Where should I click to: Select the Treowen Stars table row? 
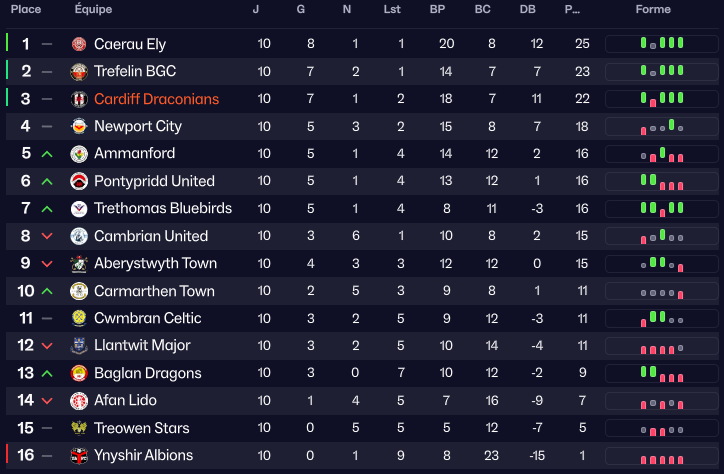point(360,428)
